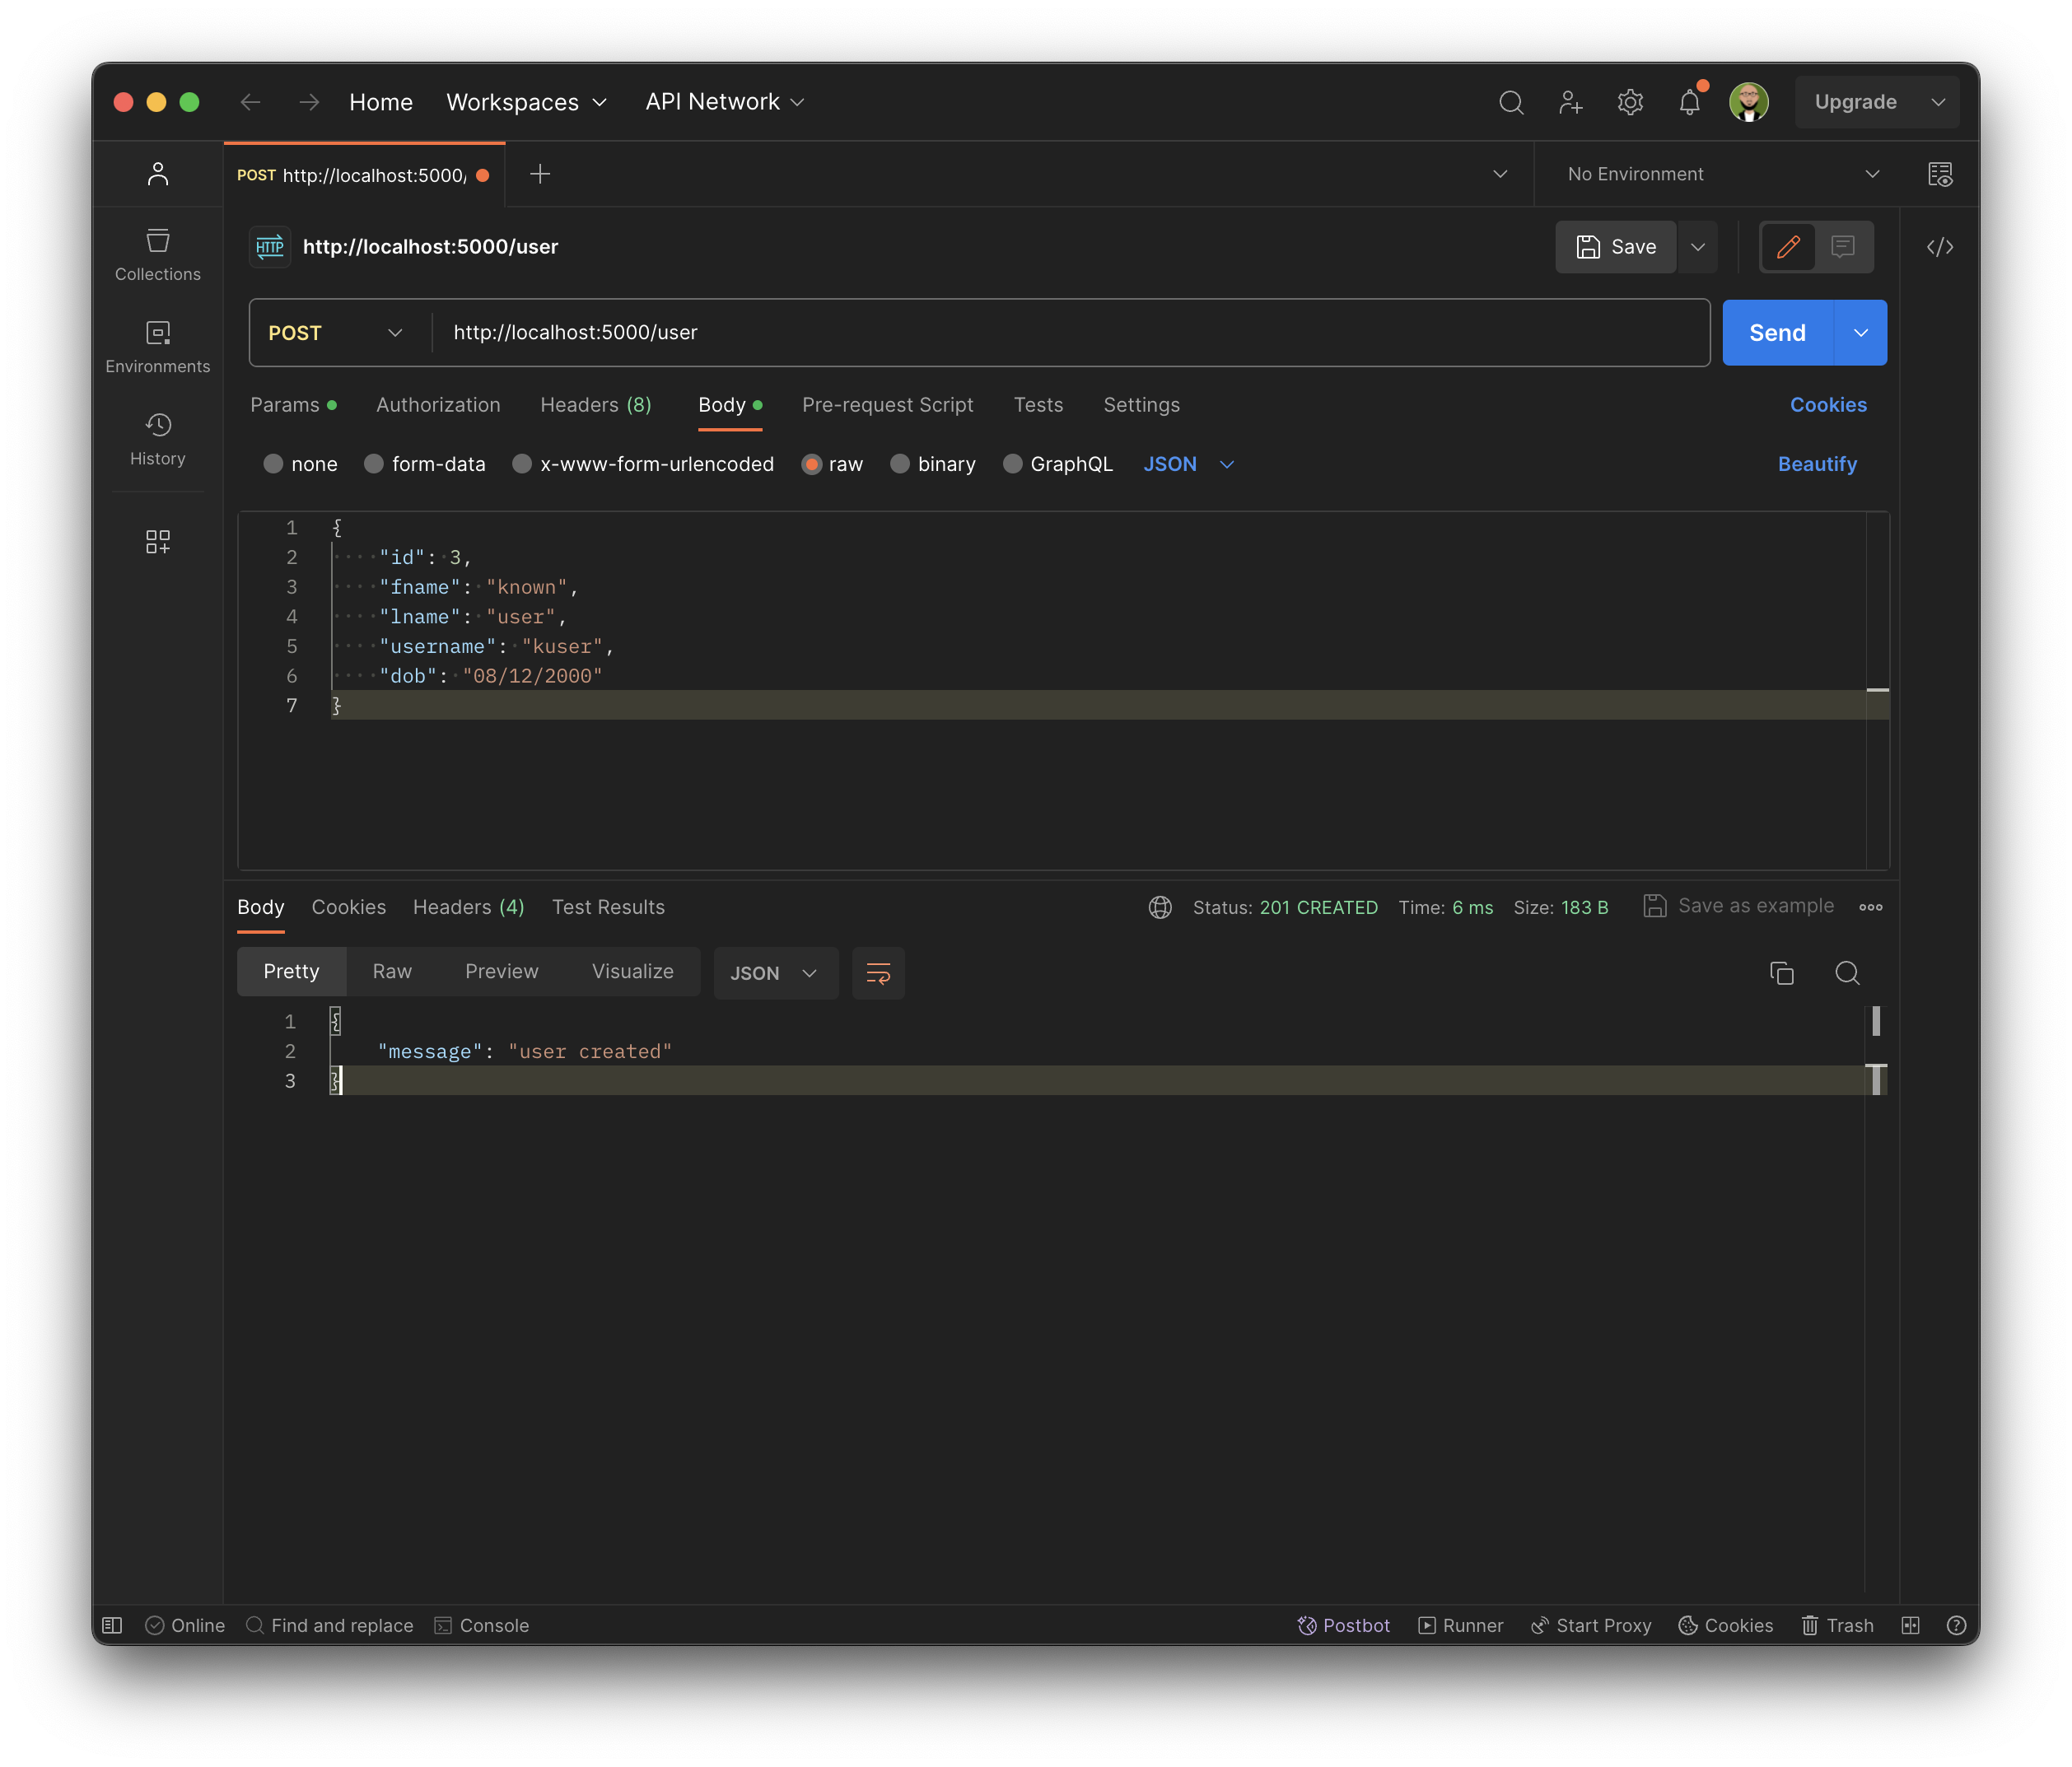Switch to the Authorization tab

[438, 405]
